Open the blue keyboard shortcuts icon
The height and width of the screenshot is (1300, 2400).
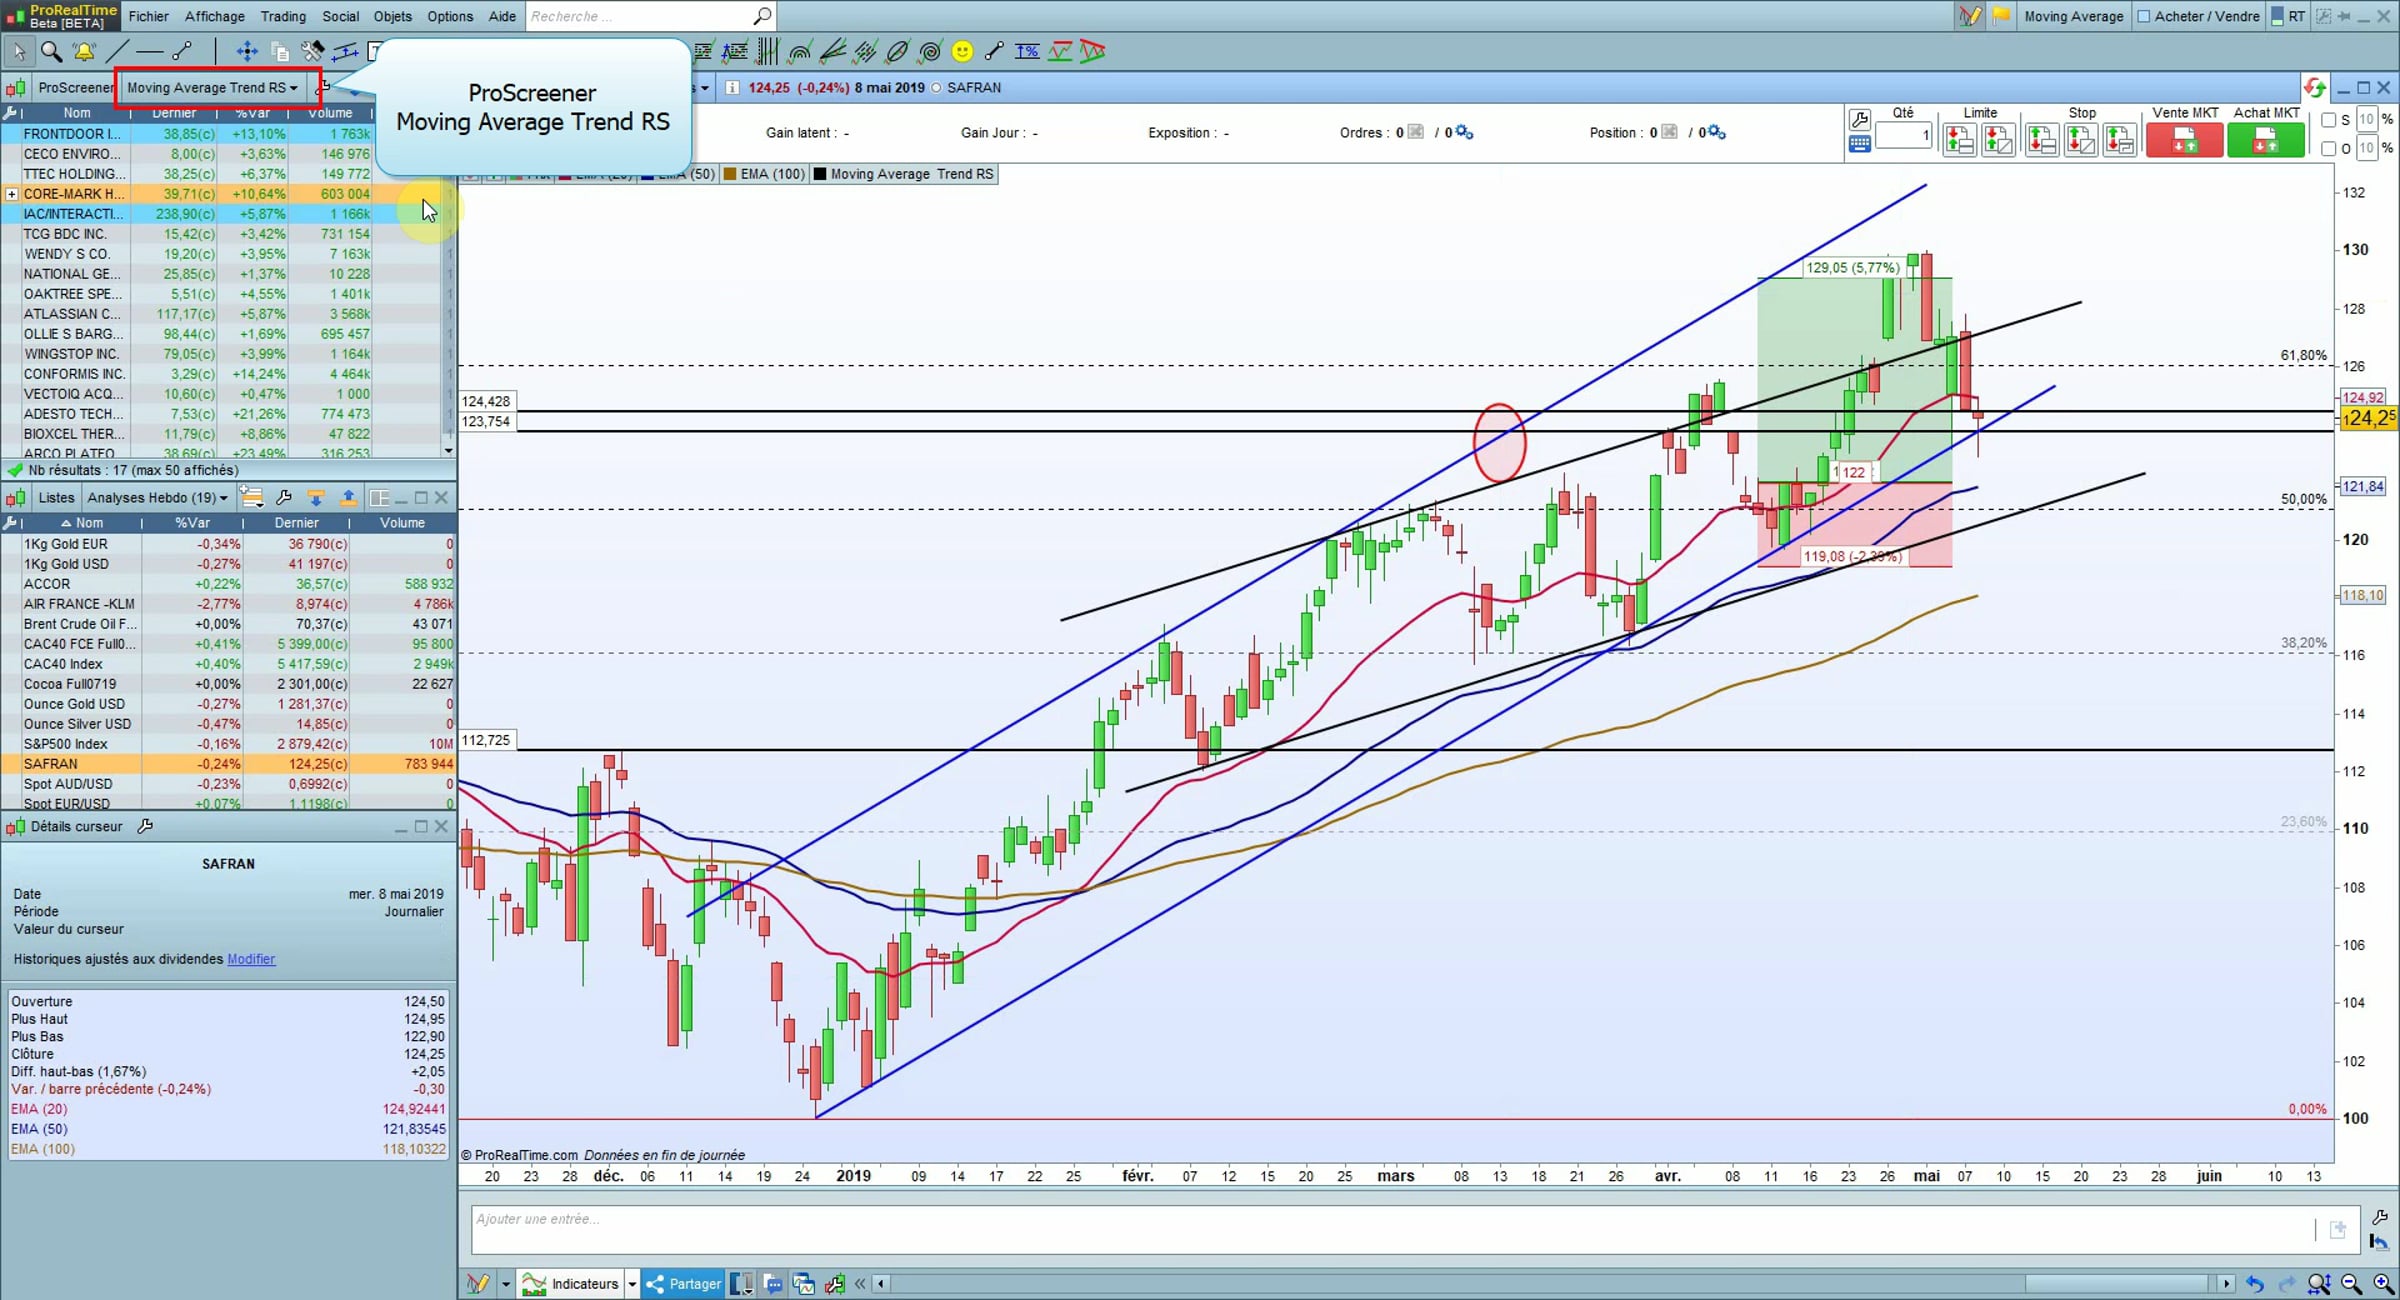tap(1859, 144)
